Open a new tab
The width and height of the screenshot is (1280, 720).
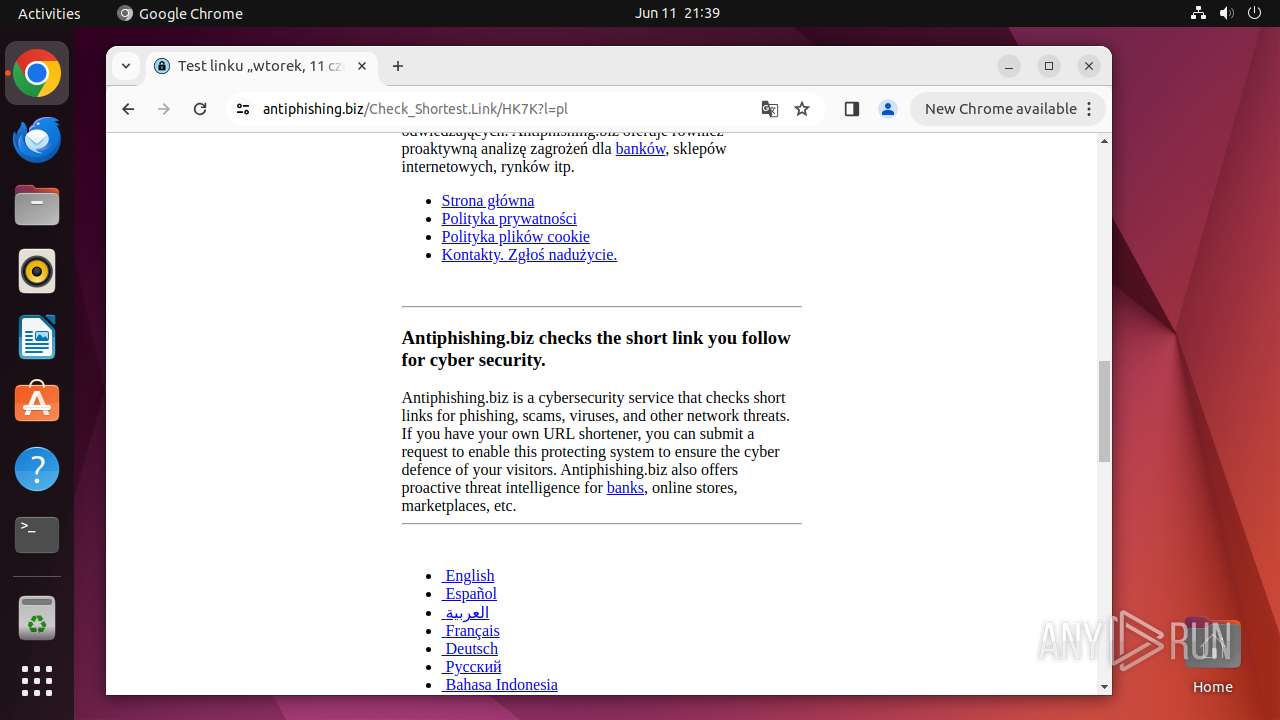pos(398,66)
